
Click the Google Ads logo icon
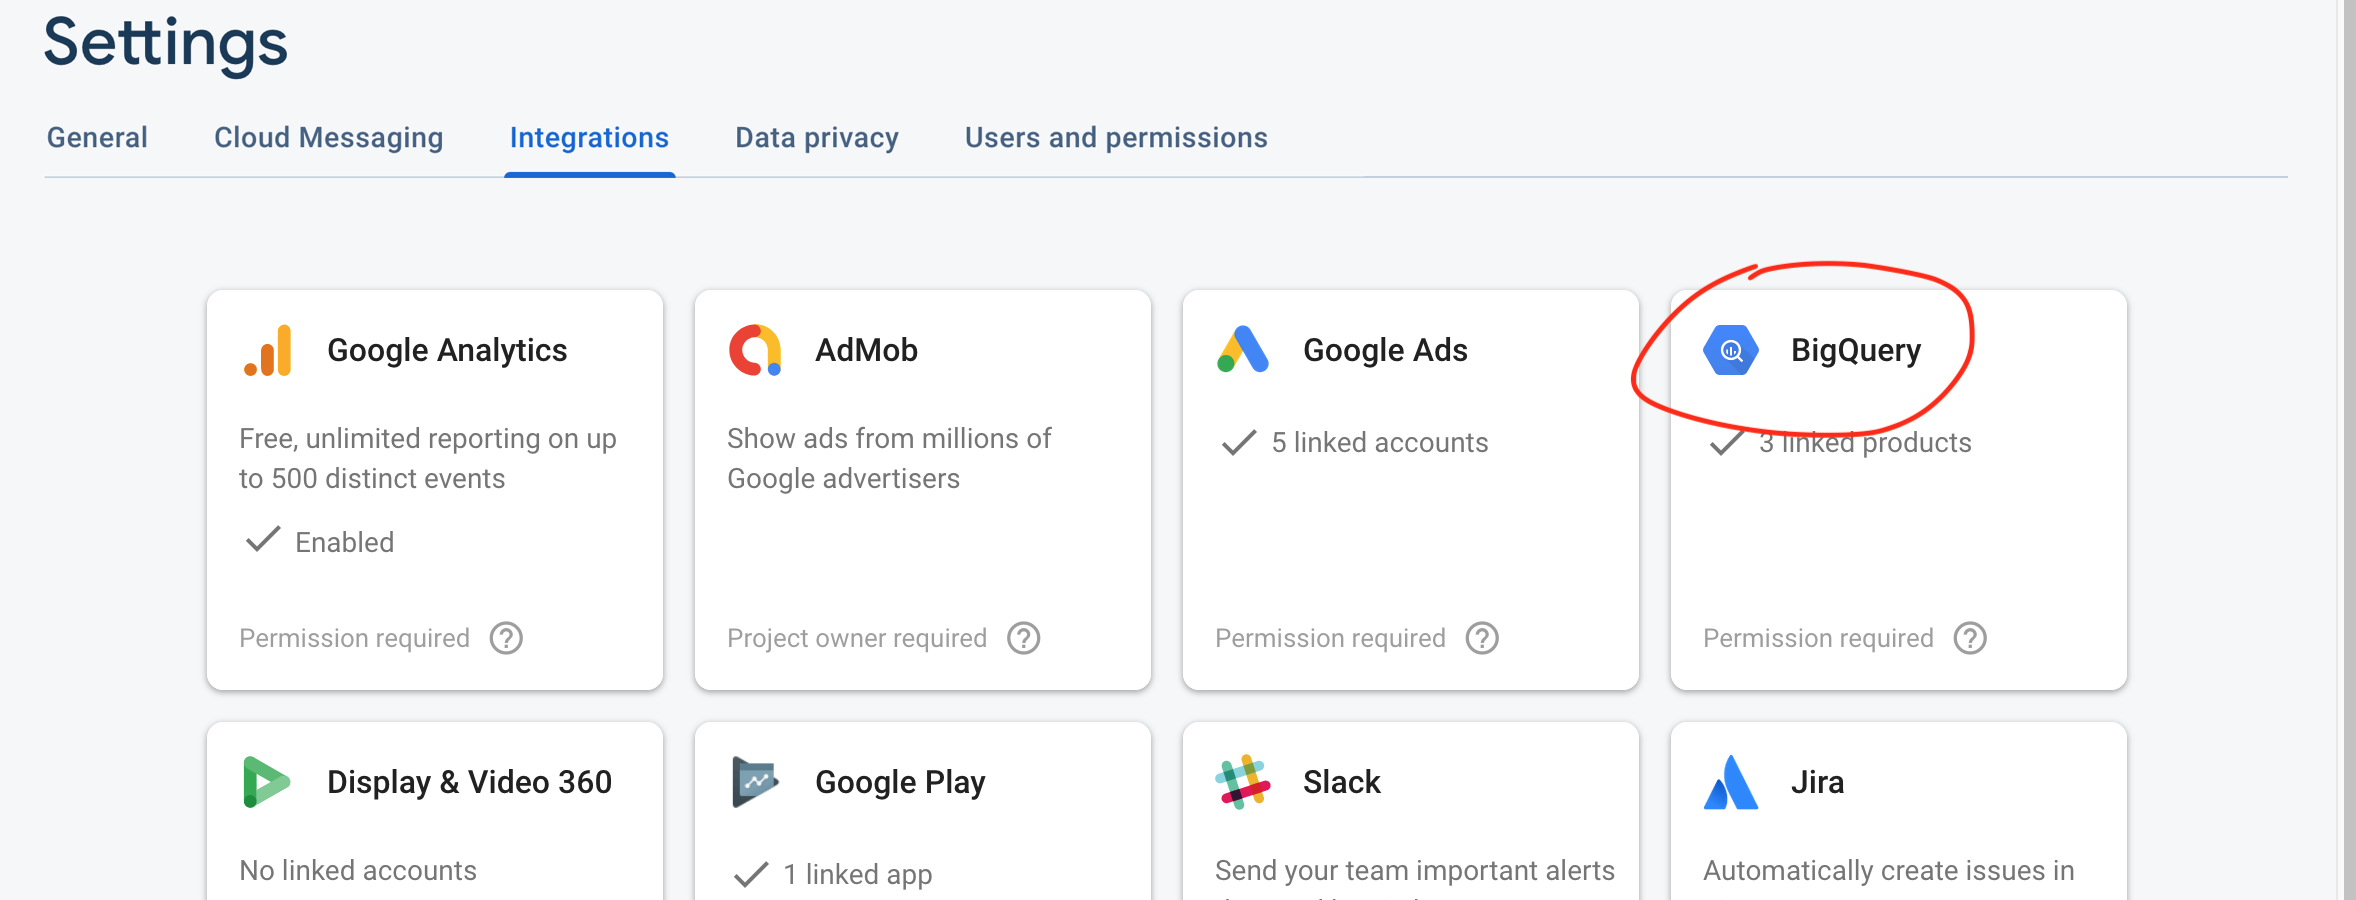[1243, 350]
